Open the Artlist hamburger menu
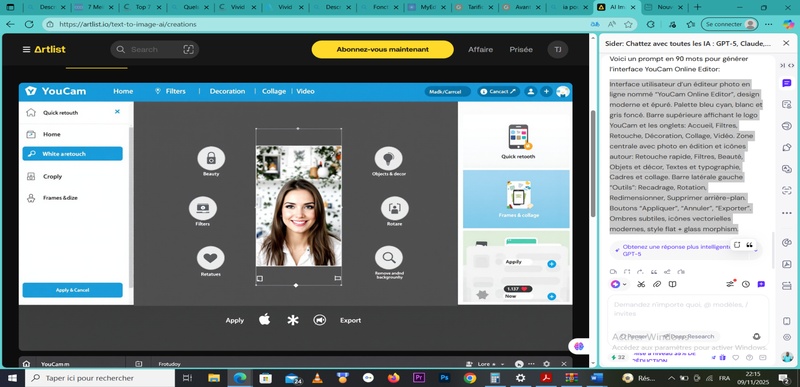Screen dimensions: 800x387 [26, 49]
